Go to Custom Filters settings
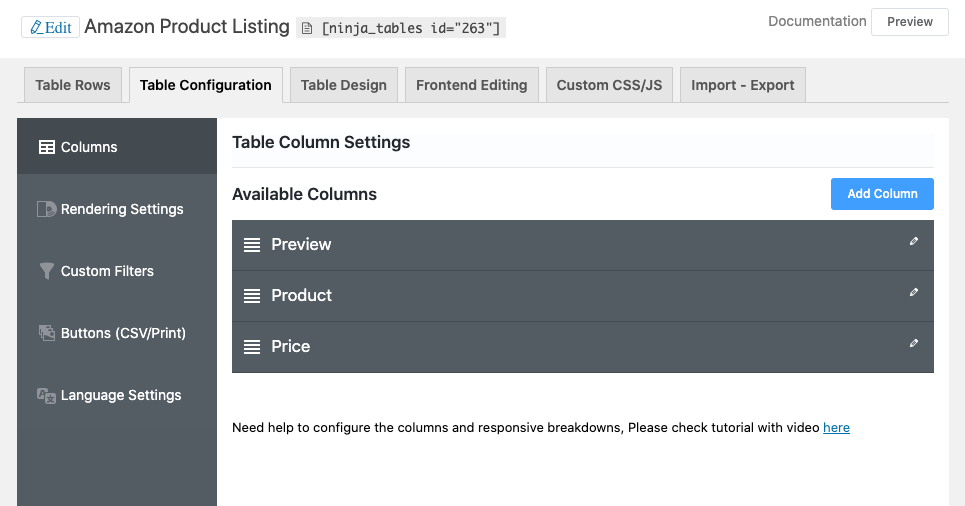This screenshot has height=506, width=965. [x=107, y=271]
